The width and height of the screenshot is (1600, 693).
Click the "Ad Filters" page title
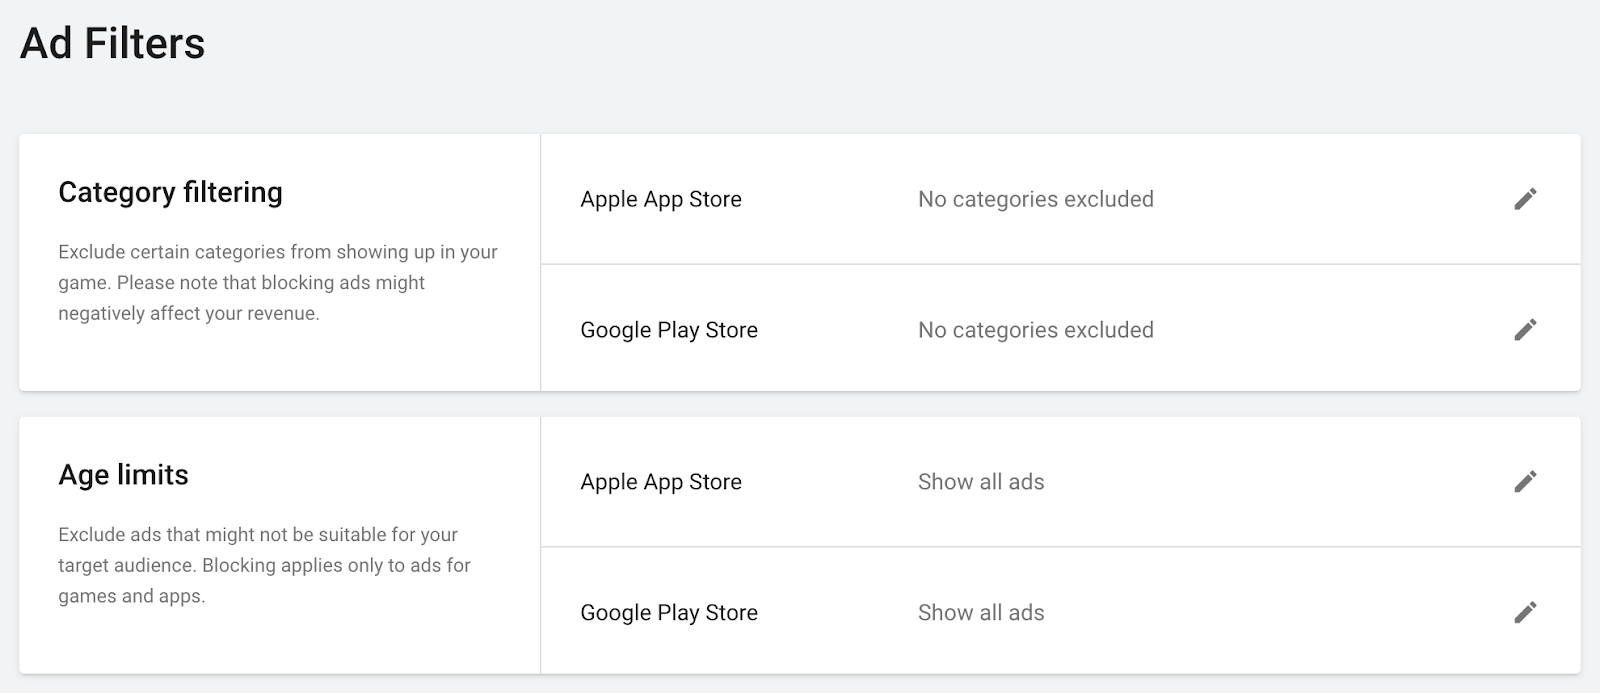click(113, 44)
